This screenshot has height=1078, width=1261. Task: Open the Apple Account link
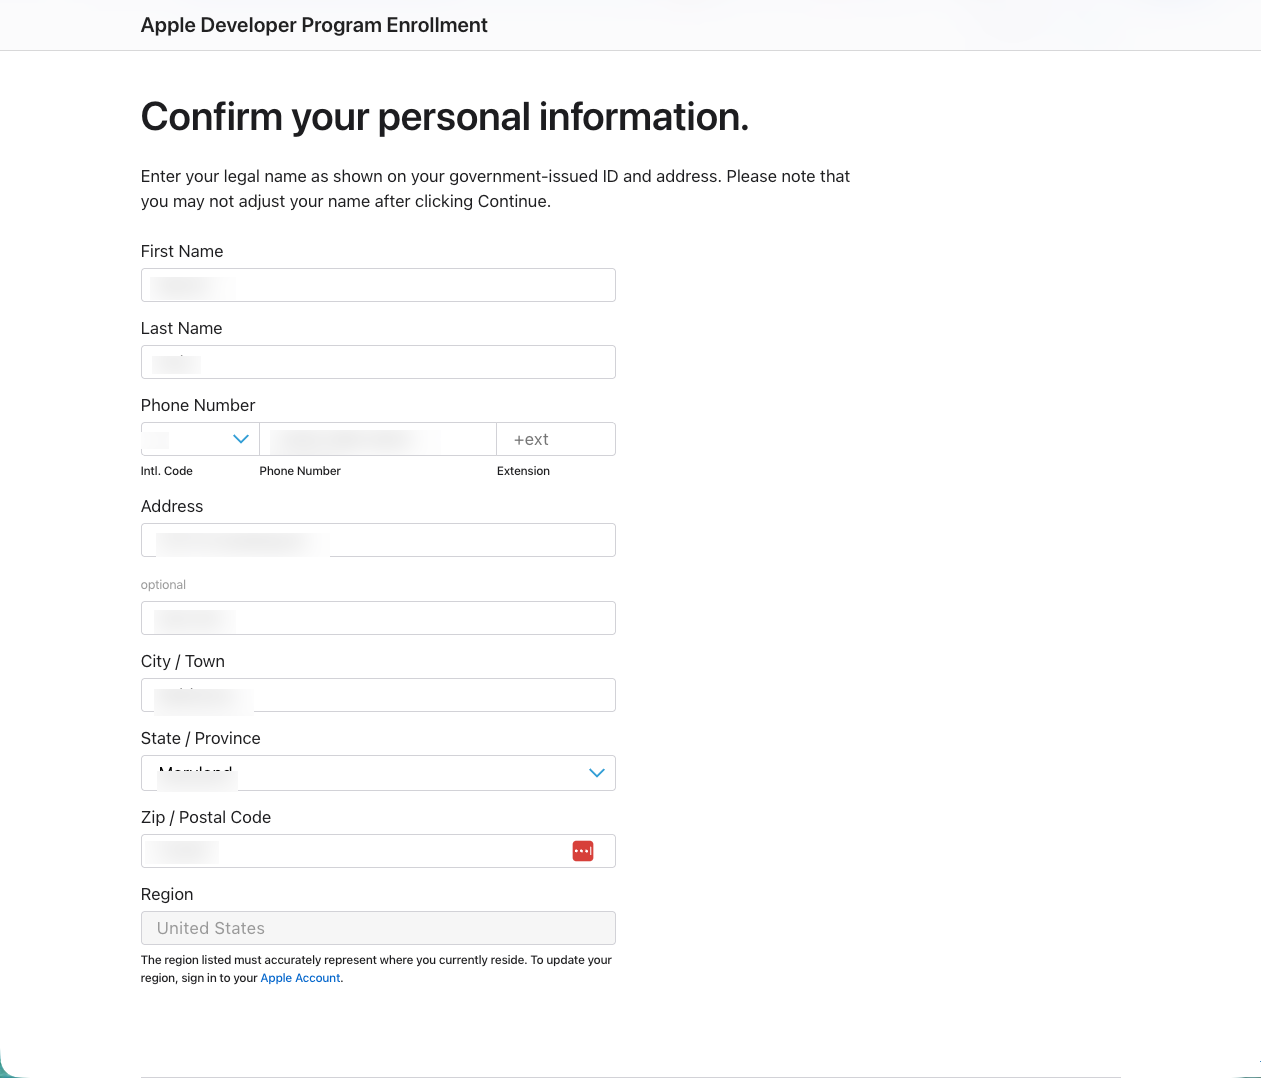pyautogui.click(x=300, y=978)
